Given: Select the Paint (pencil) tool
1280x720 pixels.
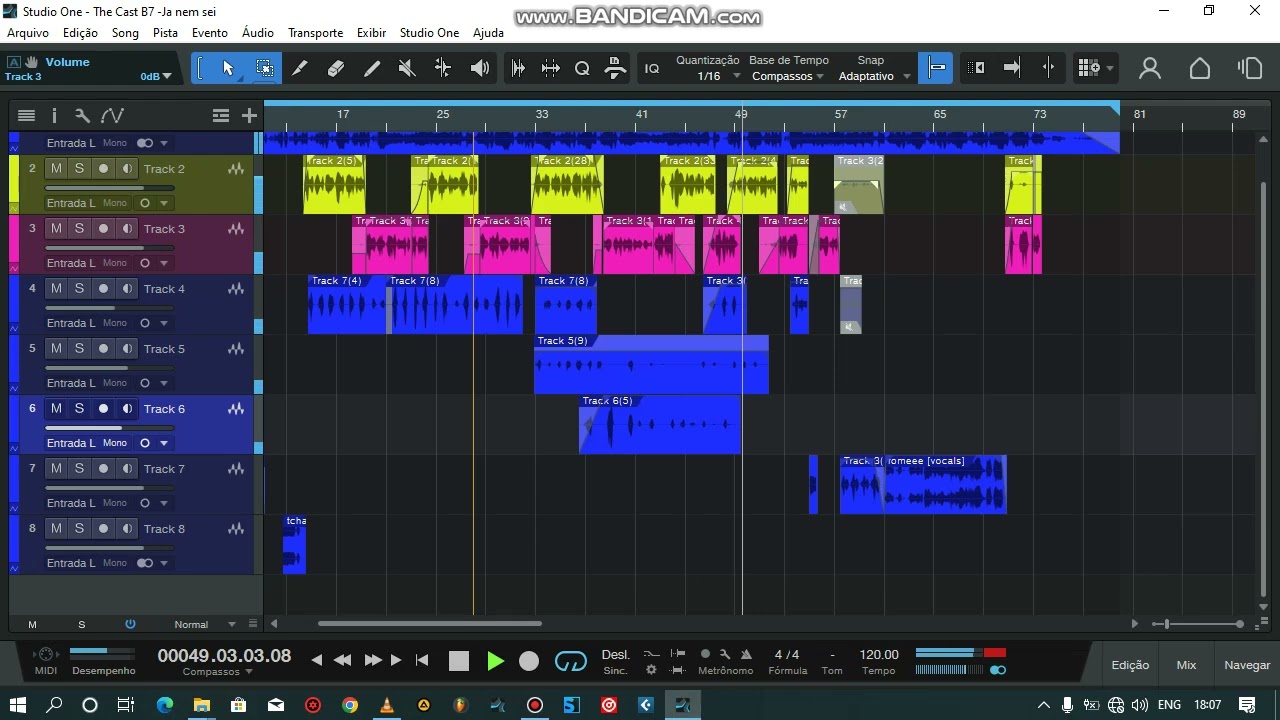Looking at the screenshot, I should tap(372, 68).
